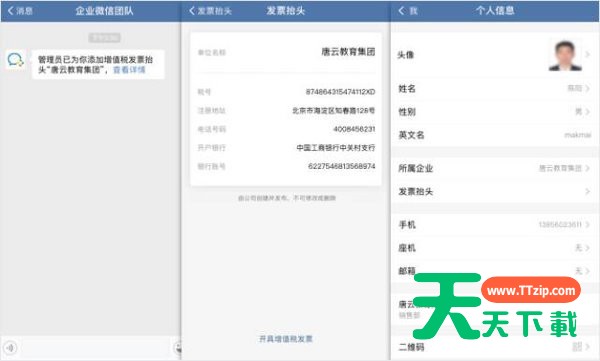The height and width of the screenshot is (361, 600).
Task: Tap the 英文名 row
Action: pos(494,135)
